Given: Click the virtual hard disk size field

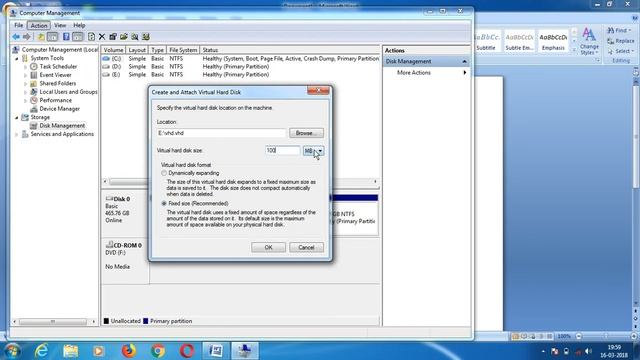Looking at the screenshot, I should point(282,151).
